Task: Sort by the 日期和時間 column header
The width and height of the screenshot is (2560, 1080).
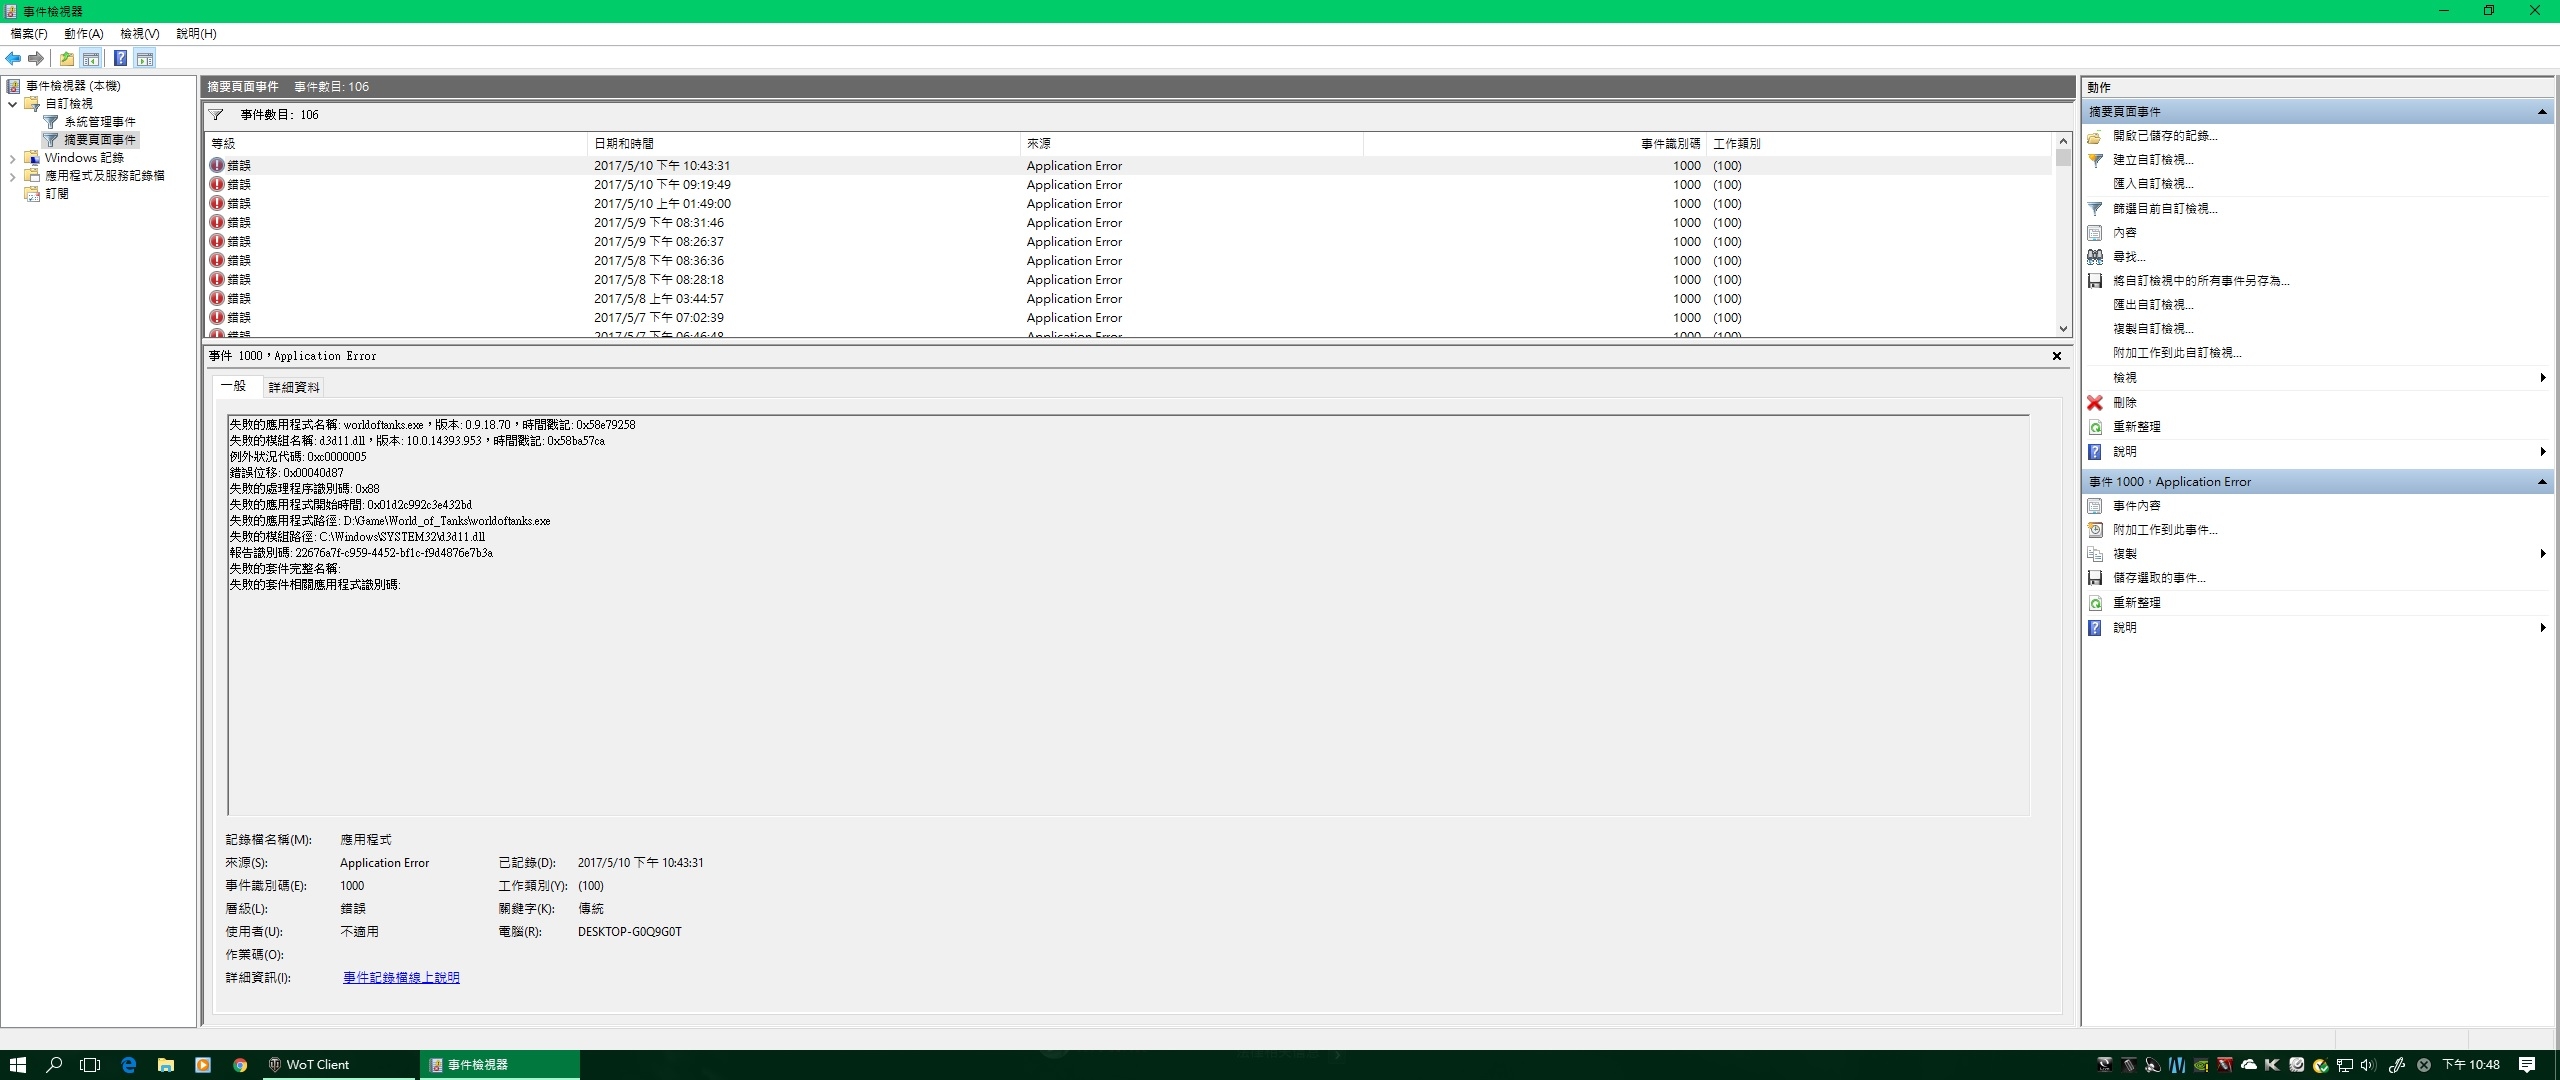Action: click(x=803, y=144)
